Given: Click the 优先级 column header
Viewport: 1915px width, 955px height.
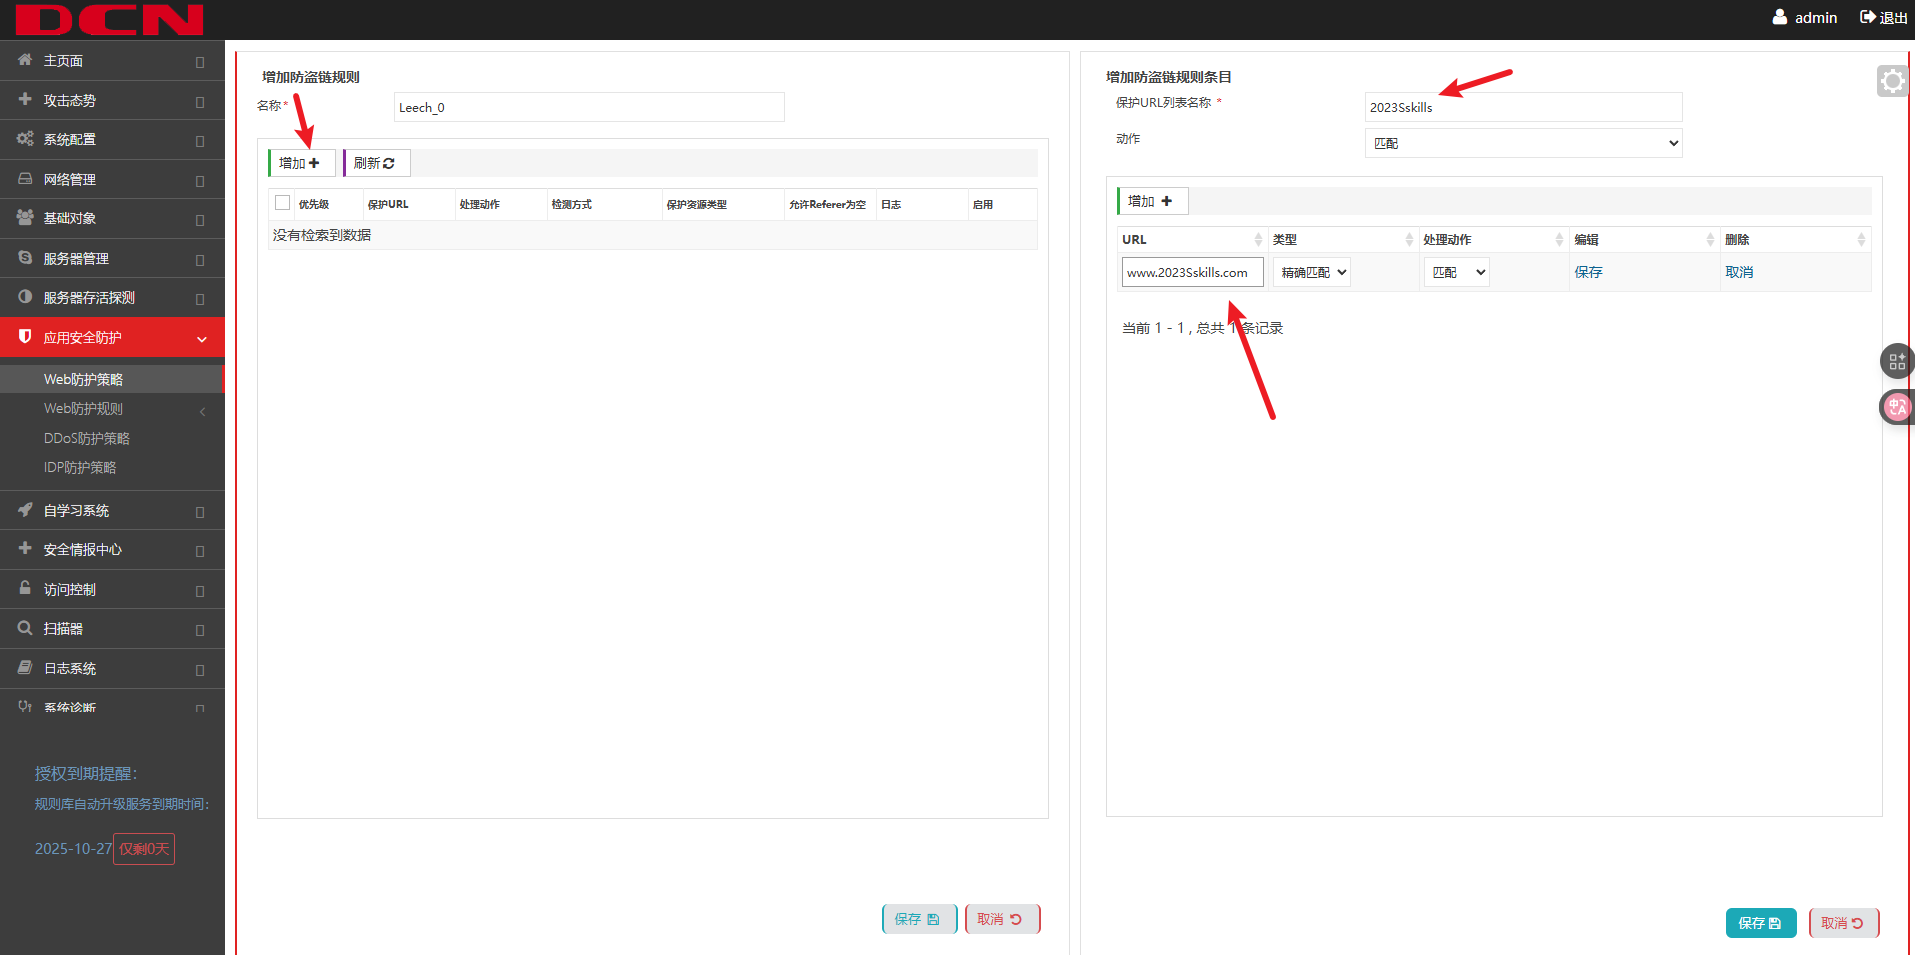Looking at the screenshot, I should point(314,204).
